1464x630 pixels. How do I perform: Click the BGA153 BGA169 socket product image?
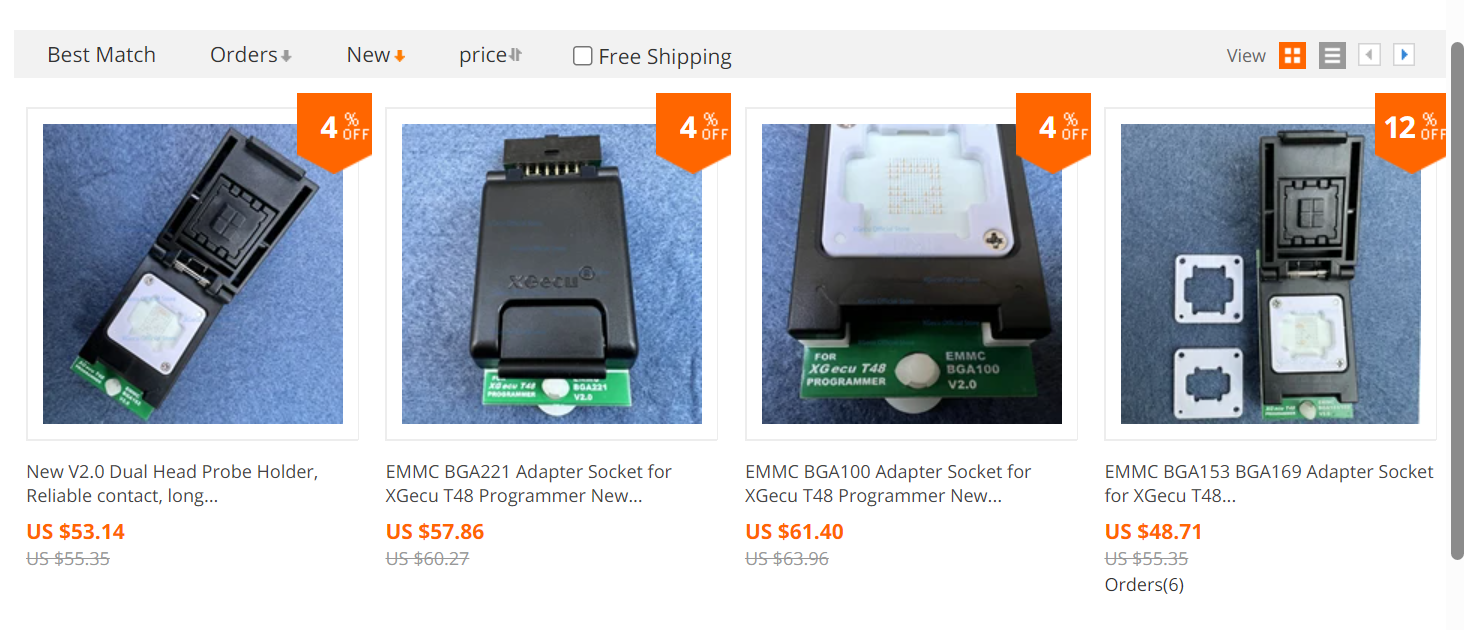1270,274
